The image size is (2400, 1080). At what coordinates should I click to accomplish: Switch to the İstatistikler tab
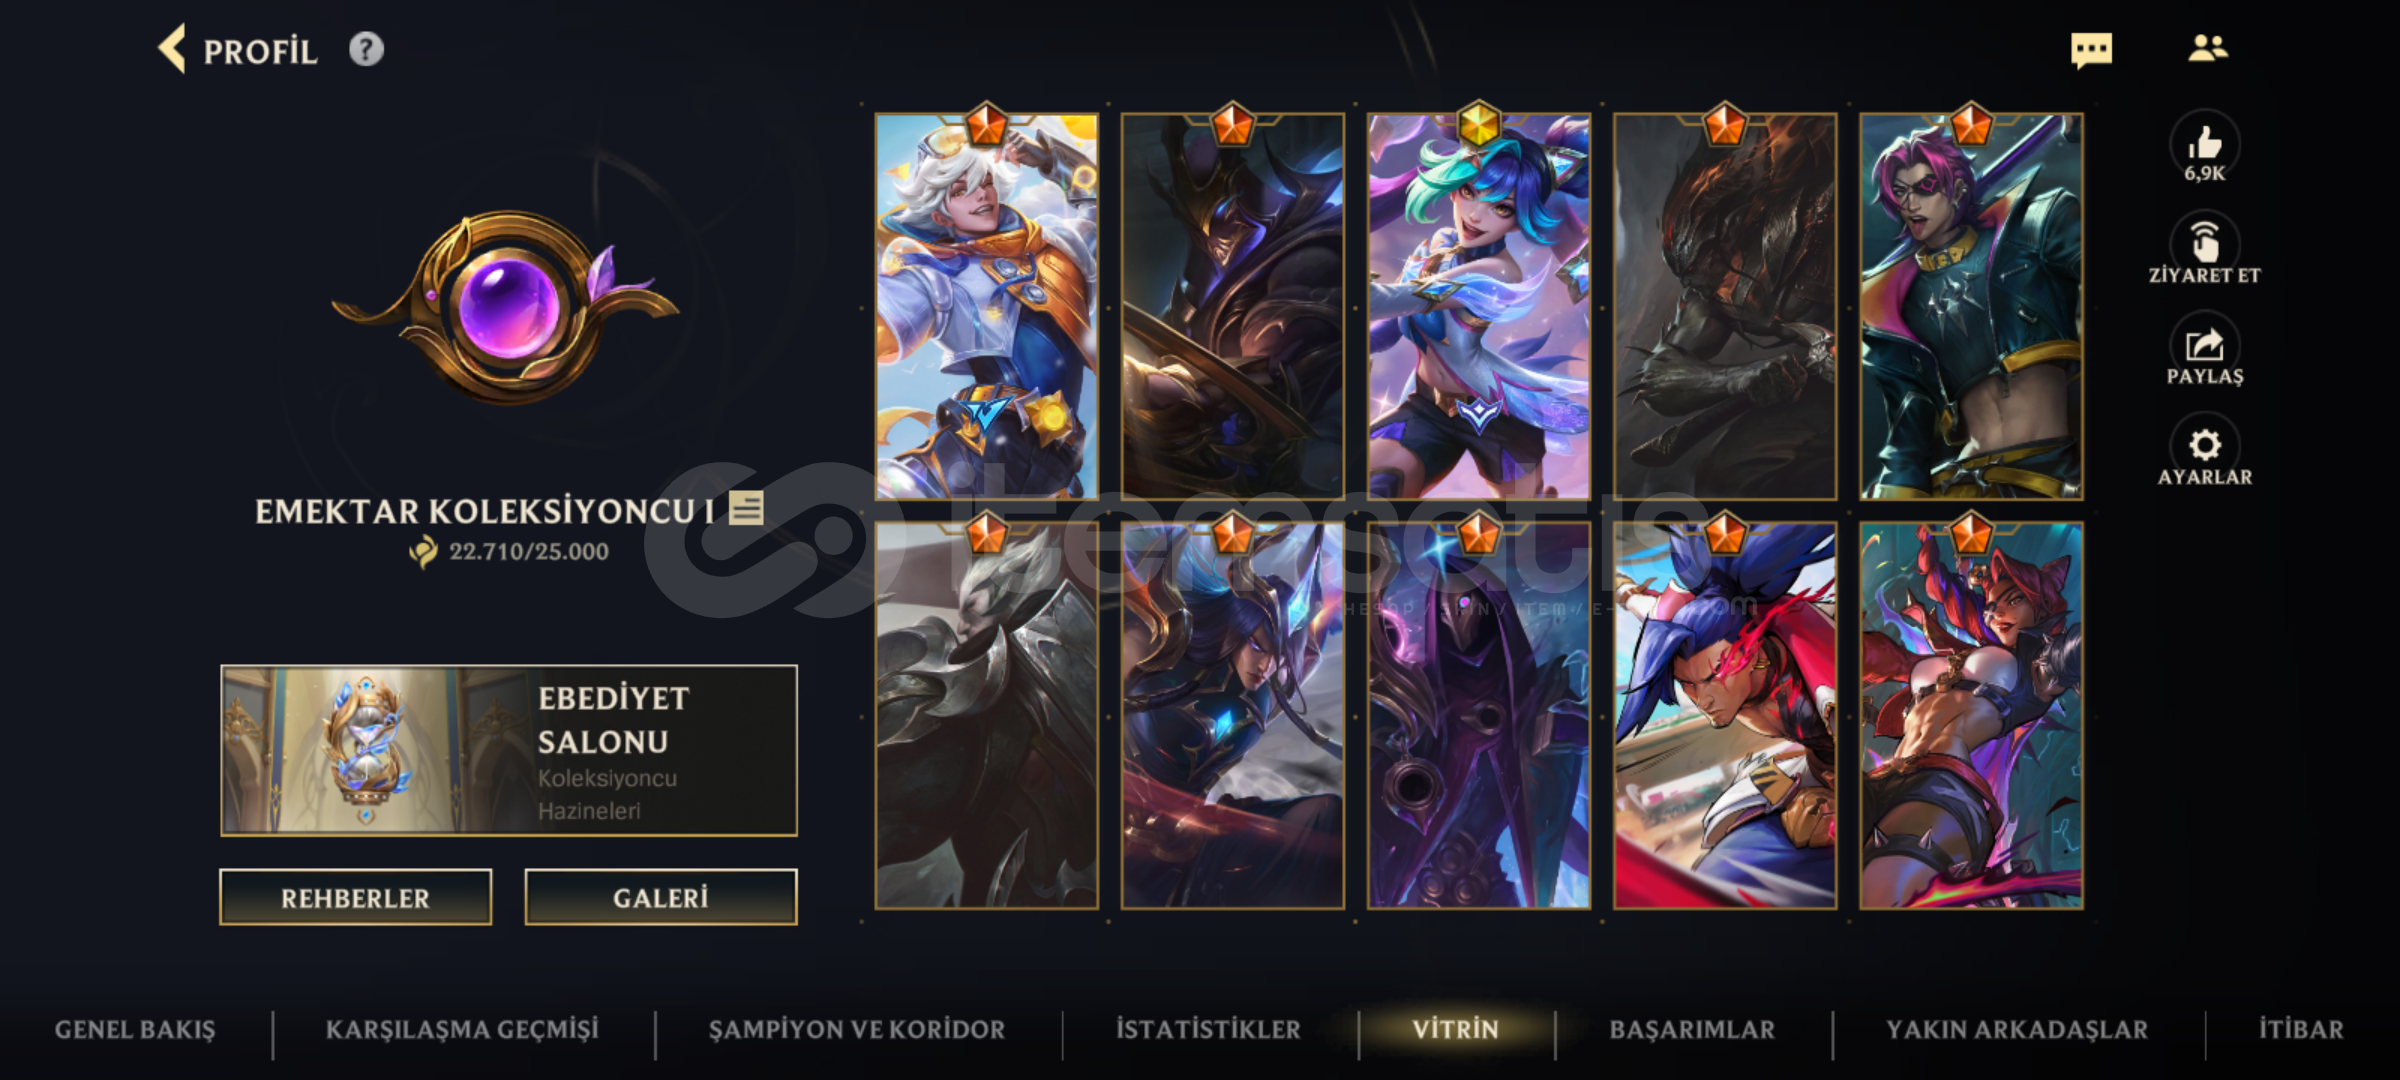[1208, 1029]
